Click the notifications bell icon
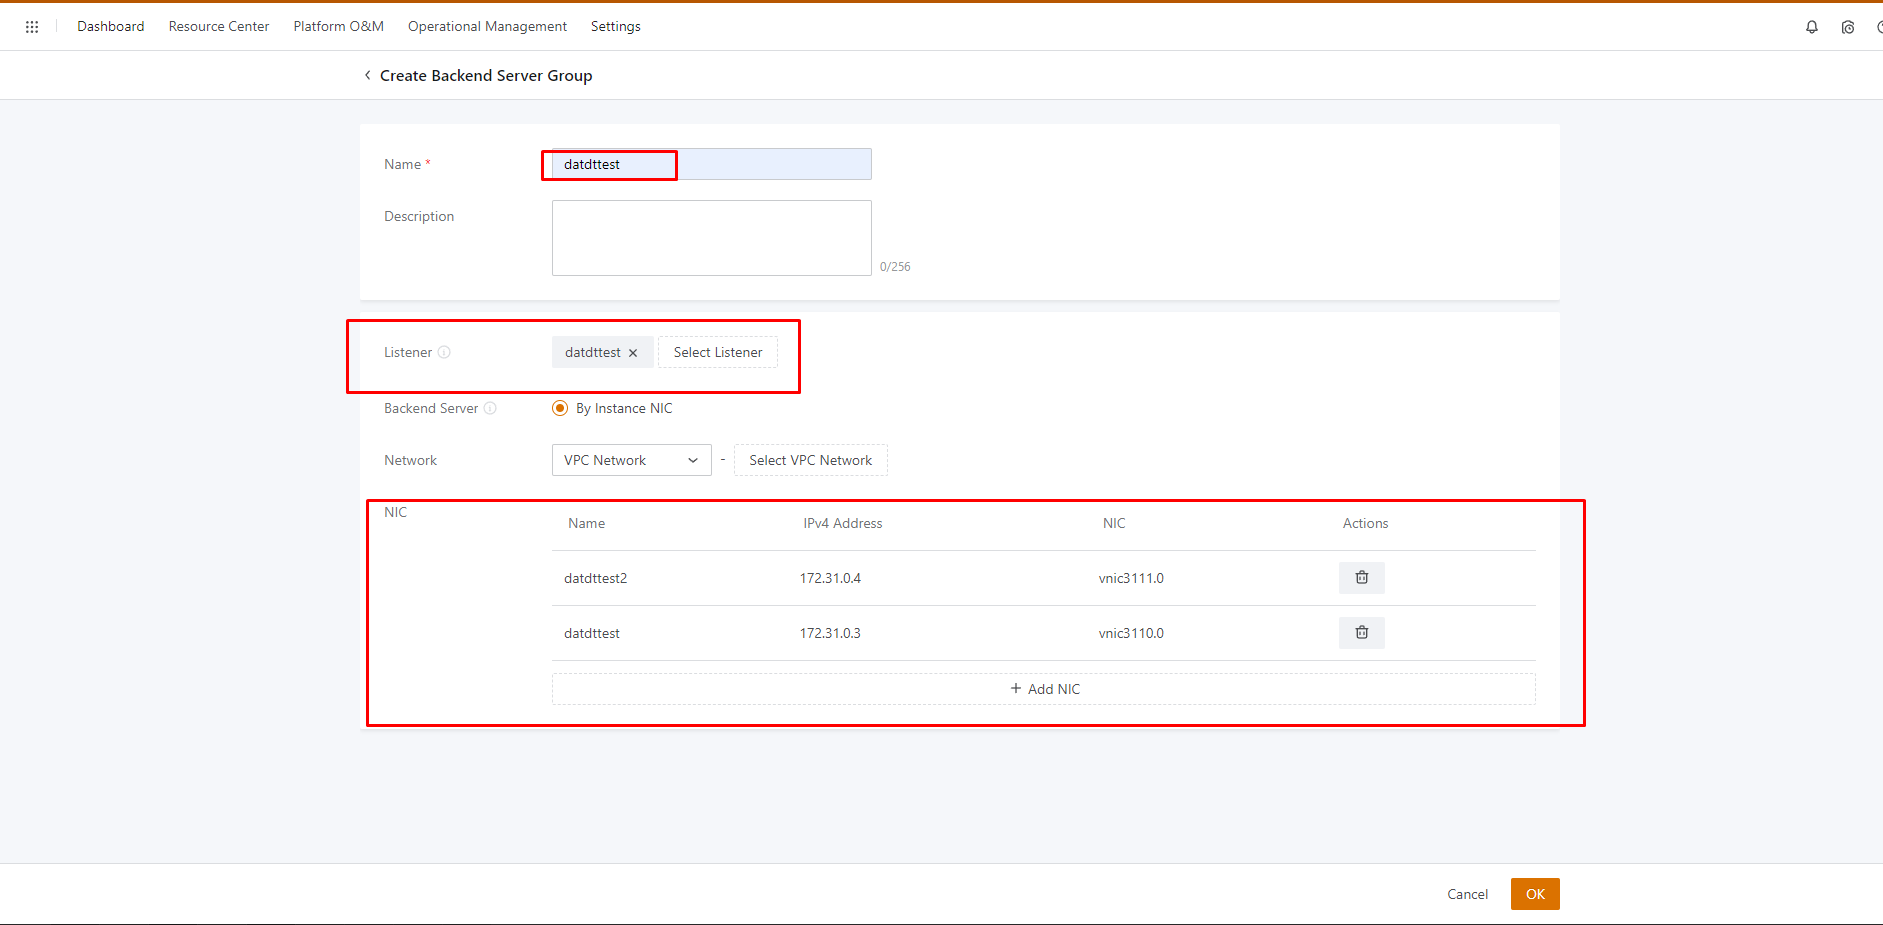The image size is (1883, 925). (x=1811, y=27)
